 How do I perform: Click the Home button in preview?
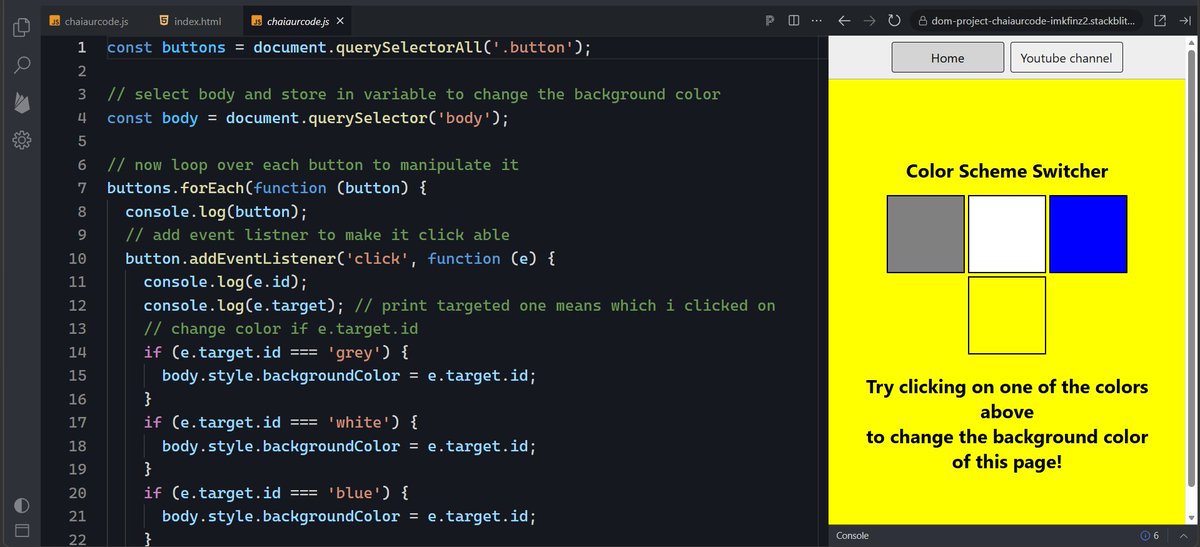click(x=948, y=58)
